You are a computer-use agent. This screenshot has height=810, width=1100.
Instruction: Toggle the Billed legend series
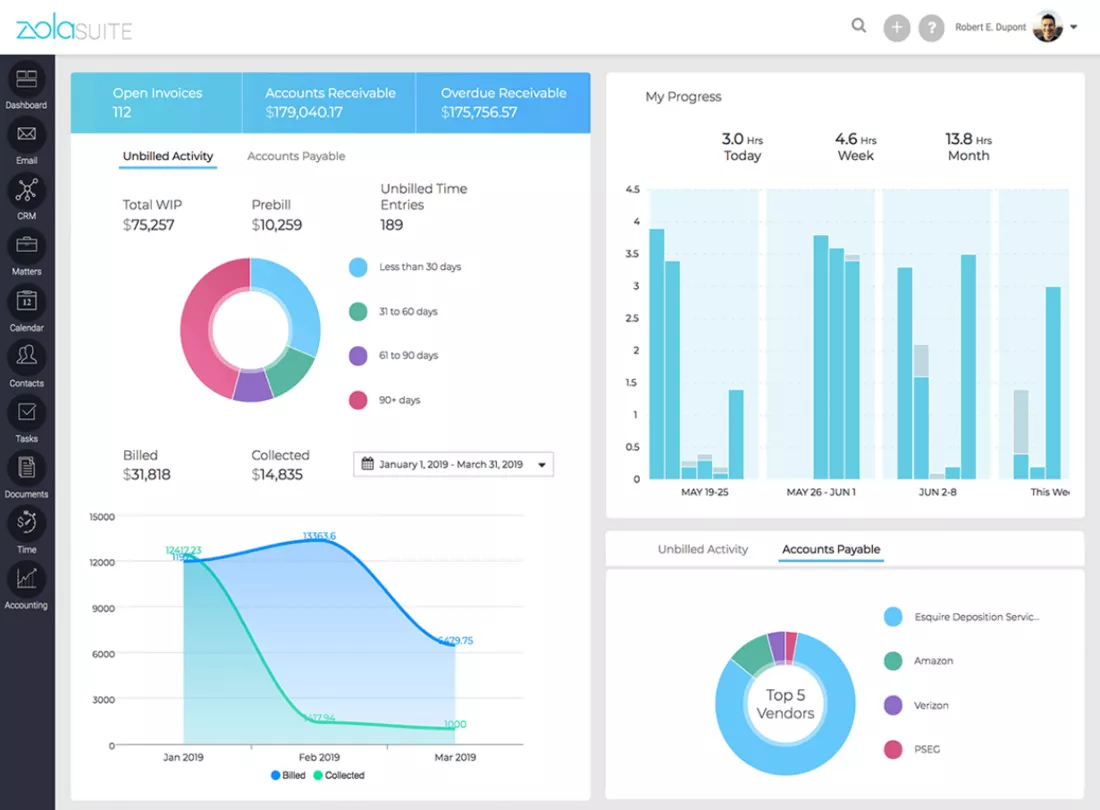pyautogui.click(x=288, y=775)
